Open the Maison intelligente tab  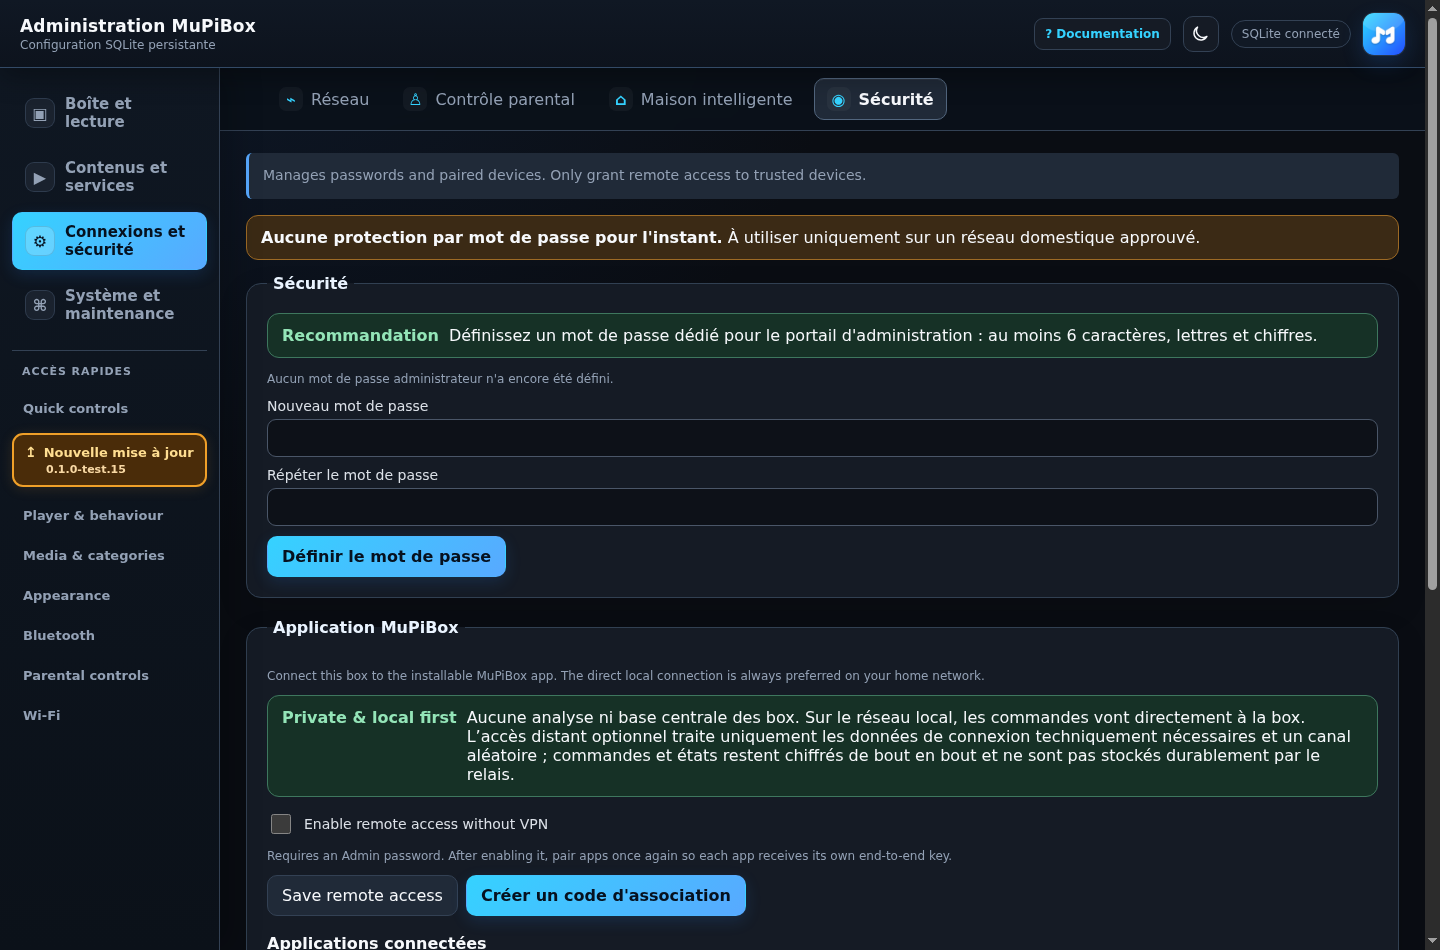(702, 99)
